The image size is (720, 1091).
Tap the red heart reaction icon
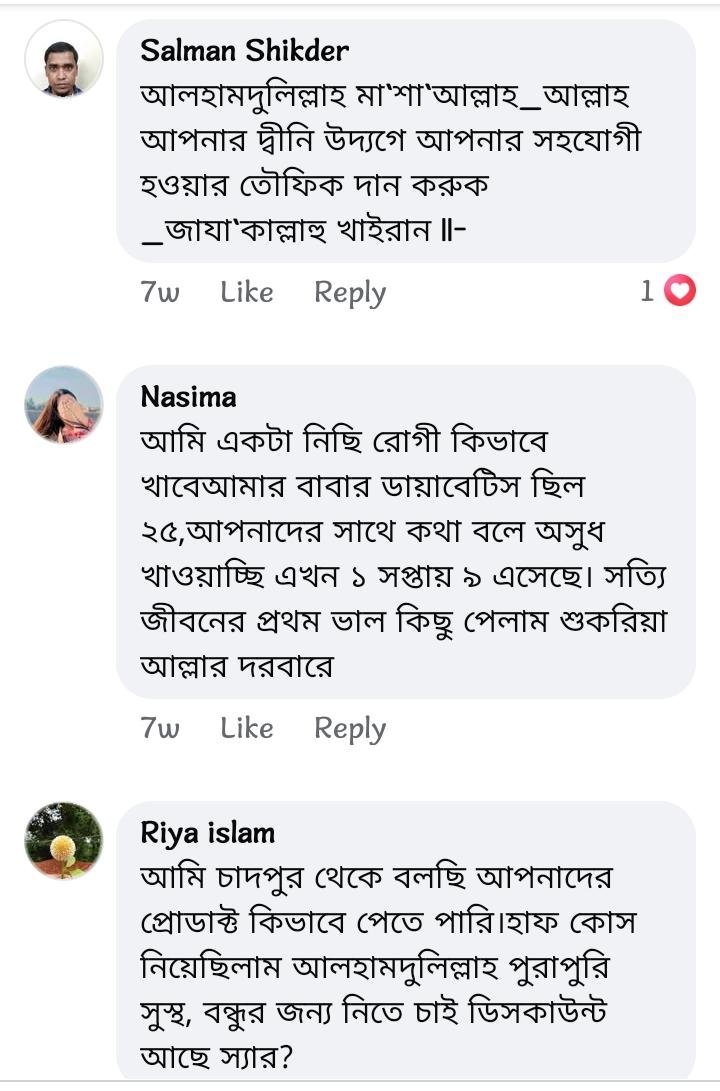(x=680, y=291)
